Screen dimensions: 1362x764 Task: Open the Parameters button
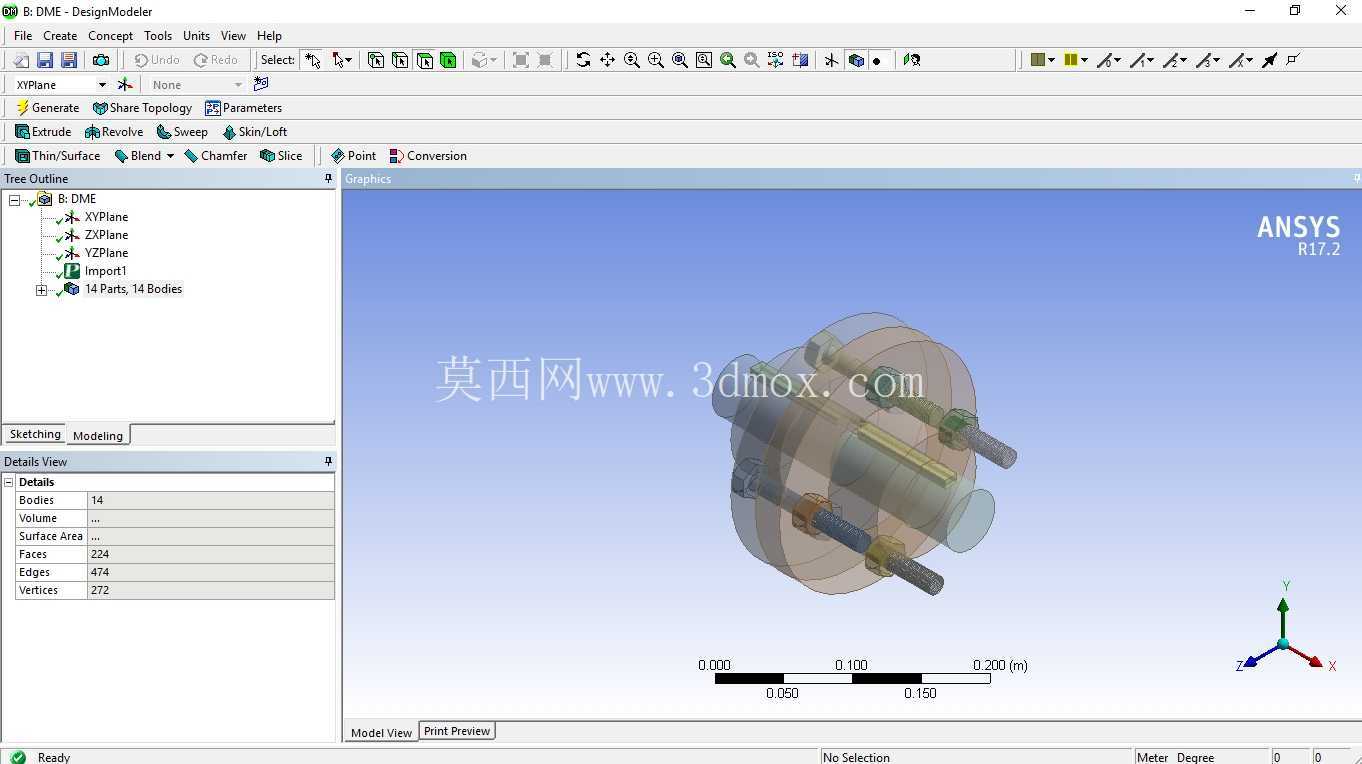(x=244, y=108)
